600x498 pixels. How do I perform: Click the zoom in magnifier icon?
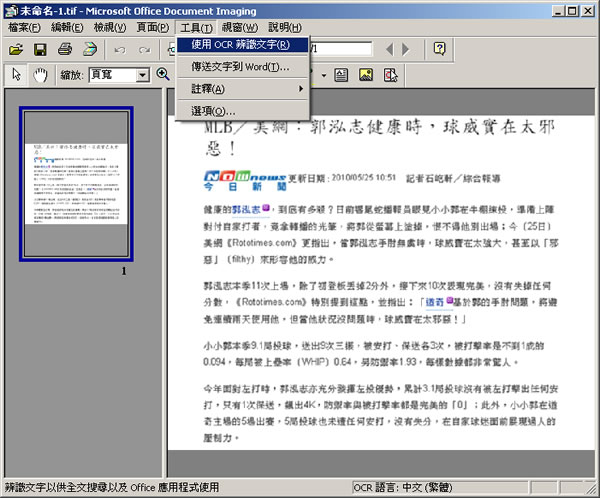coord(163,75)
